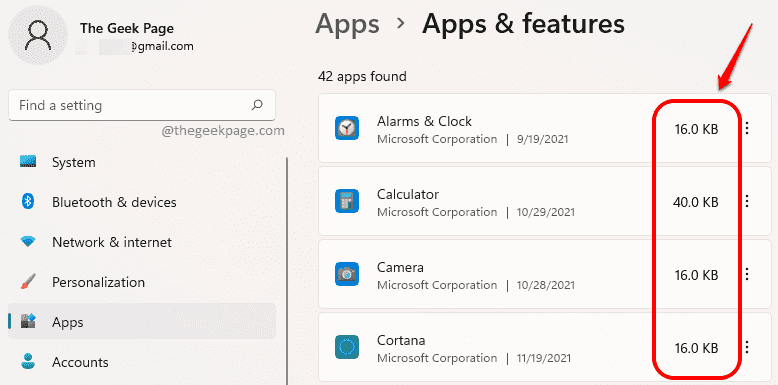Click the Accounts person icon
This screenshot has height=385, width=778.
point(28,362)
